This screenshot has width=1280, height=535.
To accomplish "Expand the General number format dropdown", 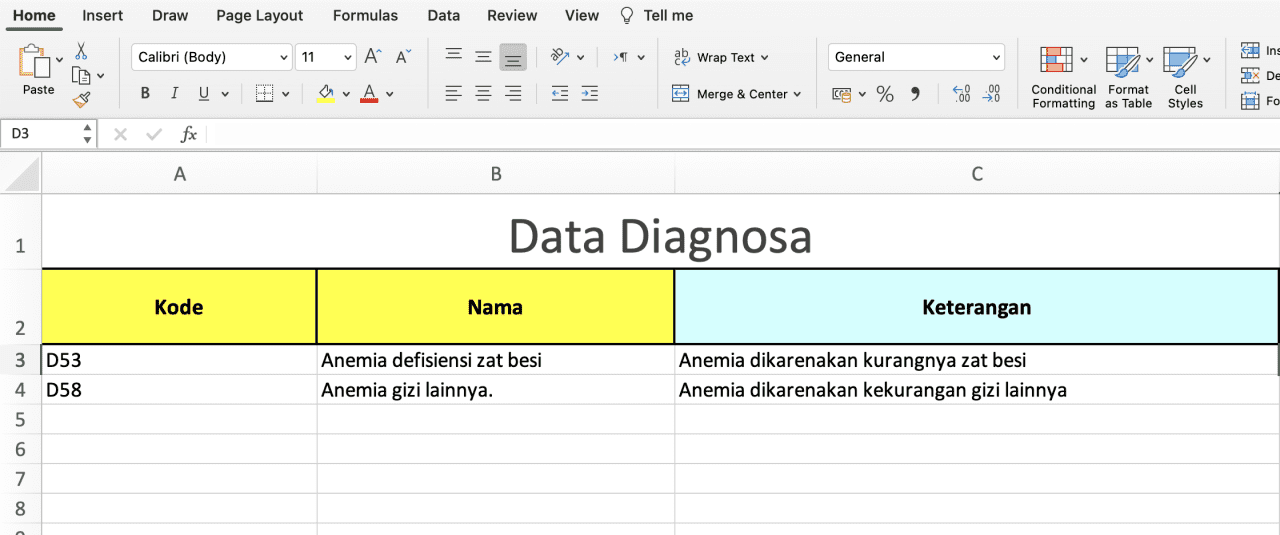I will [x=916, y=57].
